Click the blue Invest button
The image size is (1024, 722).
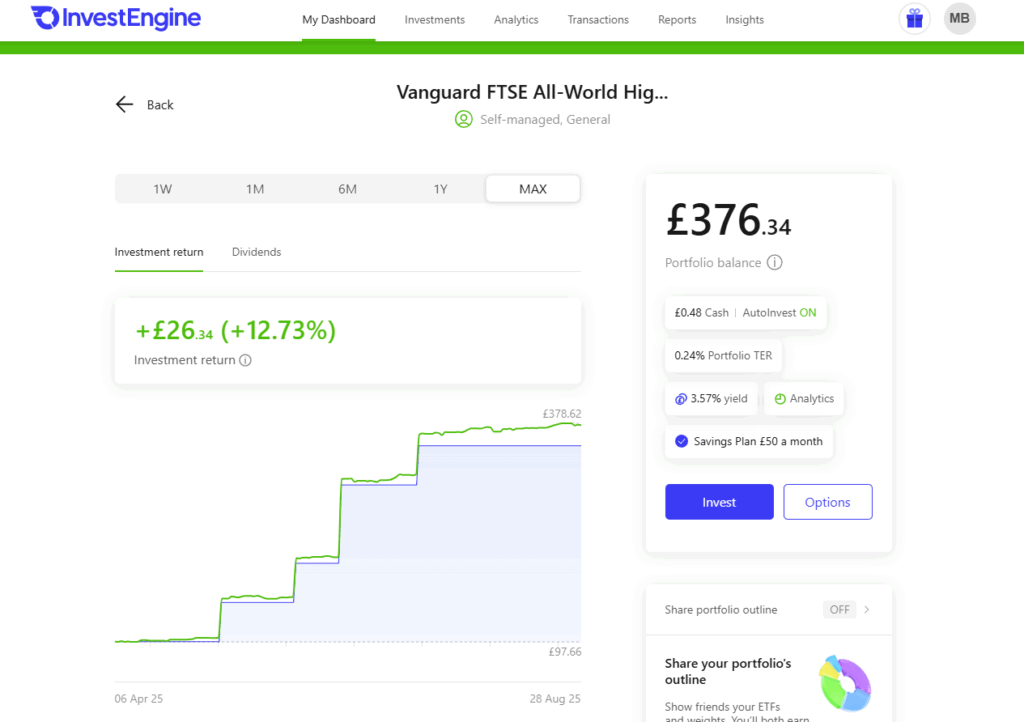[x=719, y=502]
